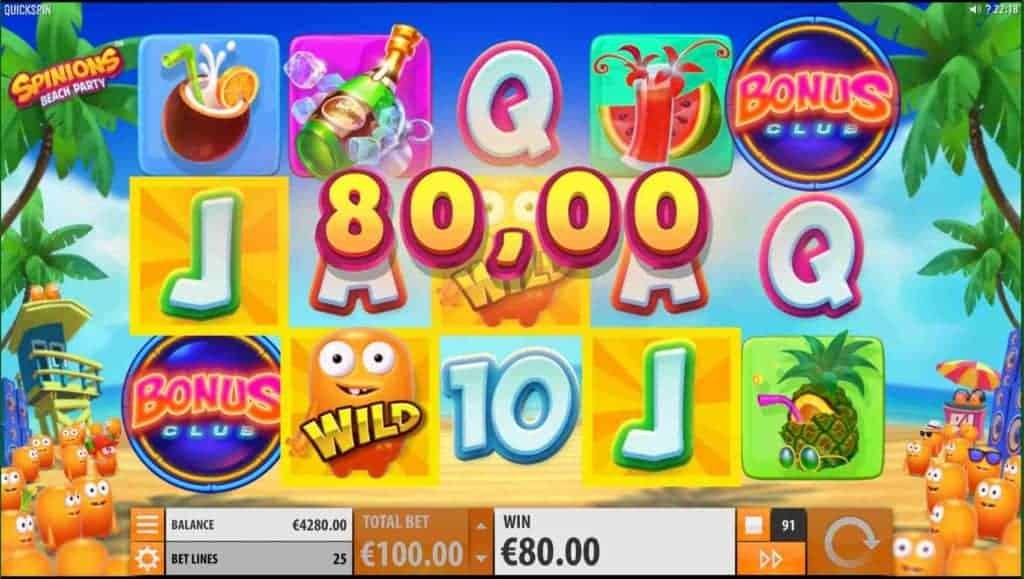Image resolution: width=1024 pixels, height=579 pixels.
Task: Click the Bet Lines 25 field
Action: (259, 559)
